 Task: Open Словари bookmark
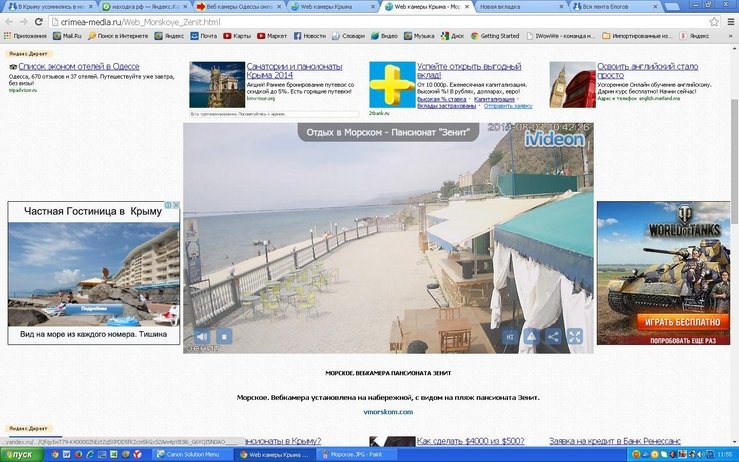coord(348,36)
